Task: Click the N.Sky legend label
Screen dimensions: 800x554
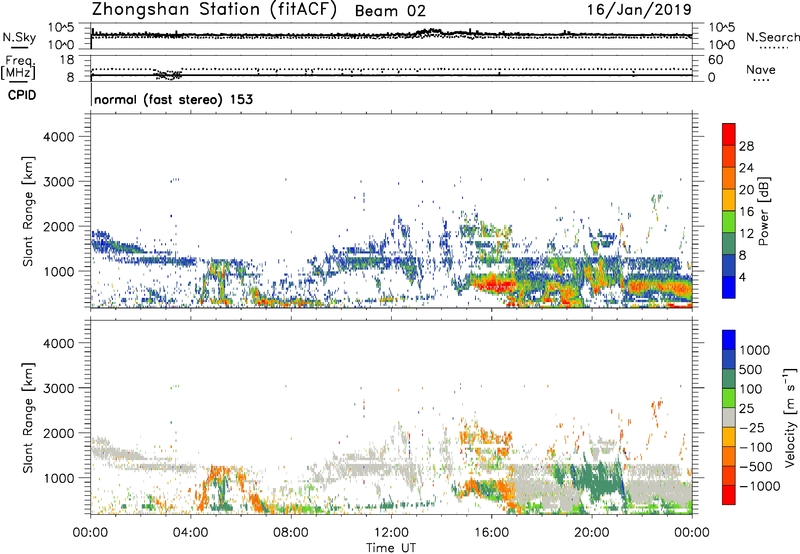Action: (x=19, y=37)
